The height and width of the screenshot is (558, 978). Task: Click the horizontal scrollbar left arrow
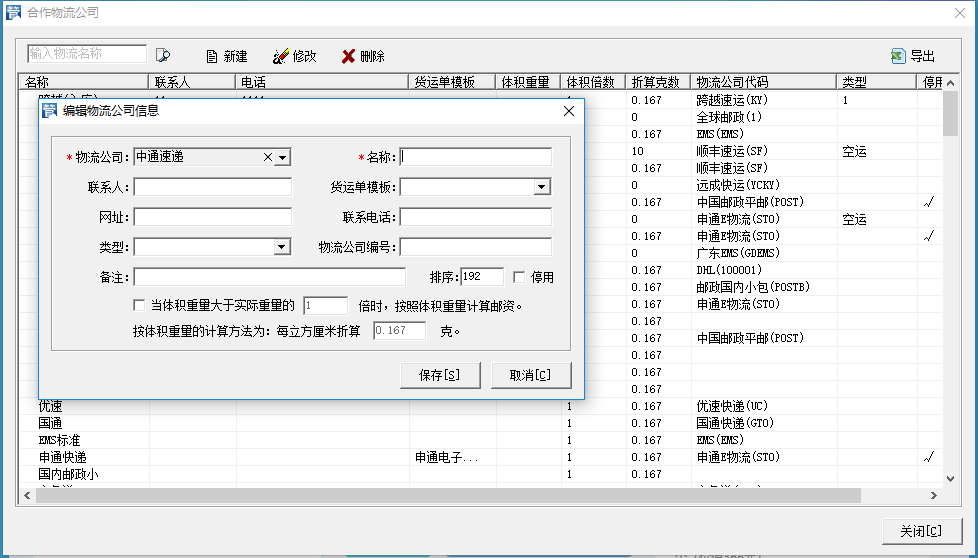(27, 496)
